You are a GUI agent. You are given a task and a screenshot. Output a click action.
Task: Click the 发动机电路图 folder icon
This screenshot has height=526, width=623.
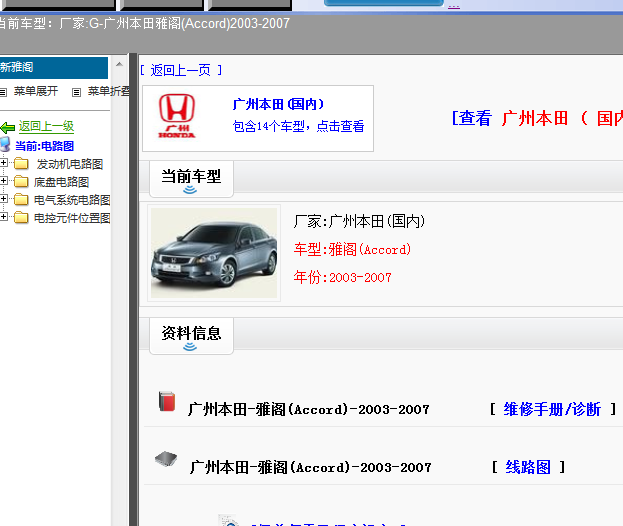coord(21,163)
